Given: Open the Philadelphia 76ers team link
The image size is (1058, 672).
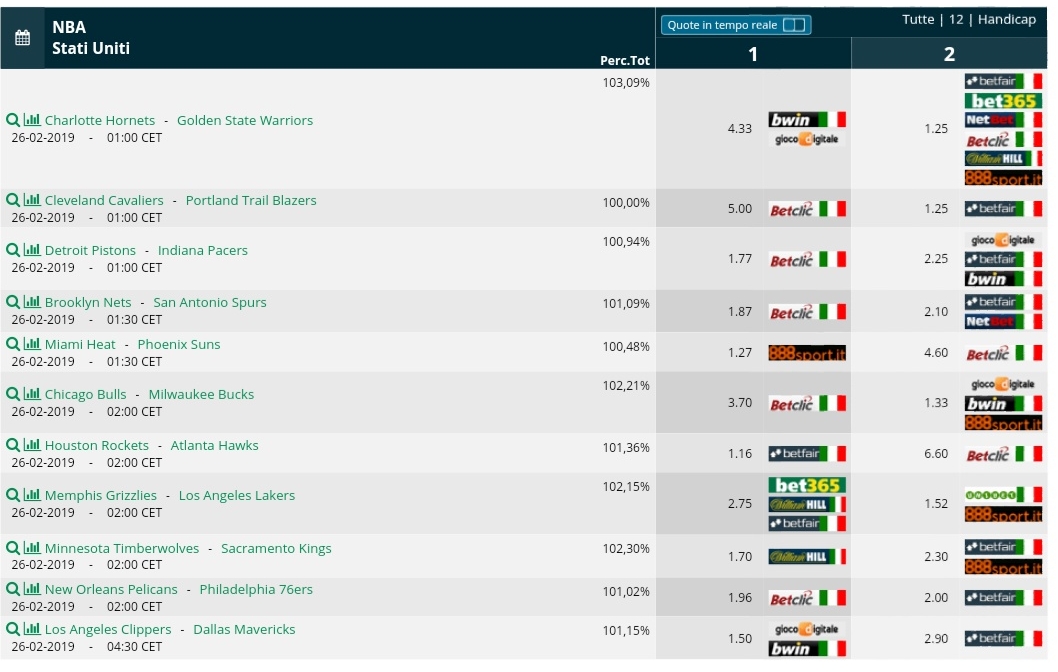Looking at the screenshot, I should 256,589.
